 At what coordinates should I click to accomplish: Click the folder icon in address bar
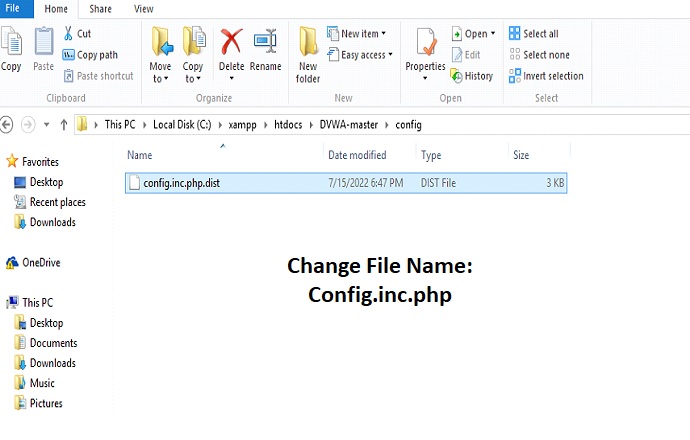tap(82, 125)
